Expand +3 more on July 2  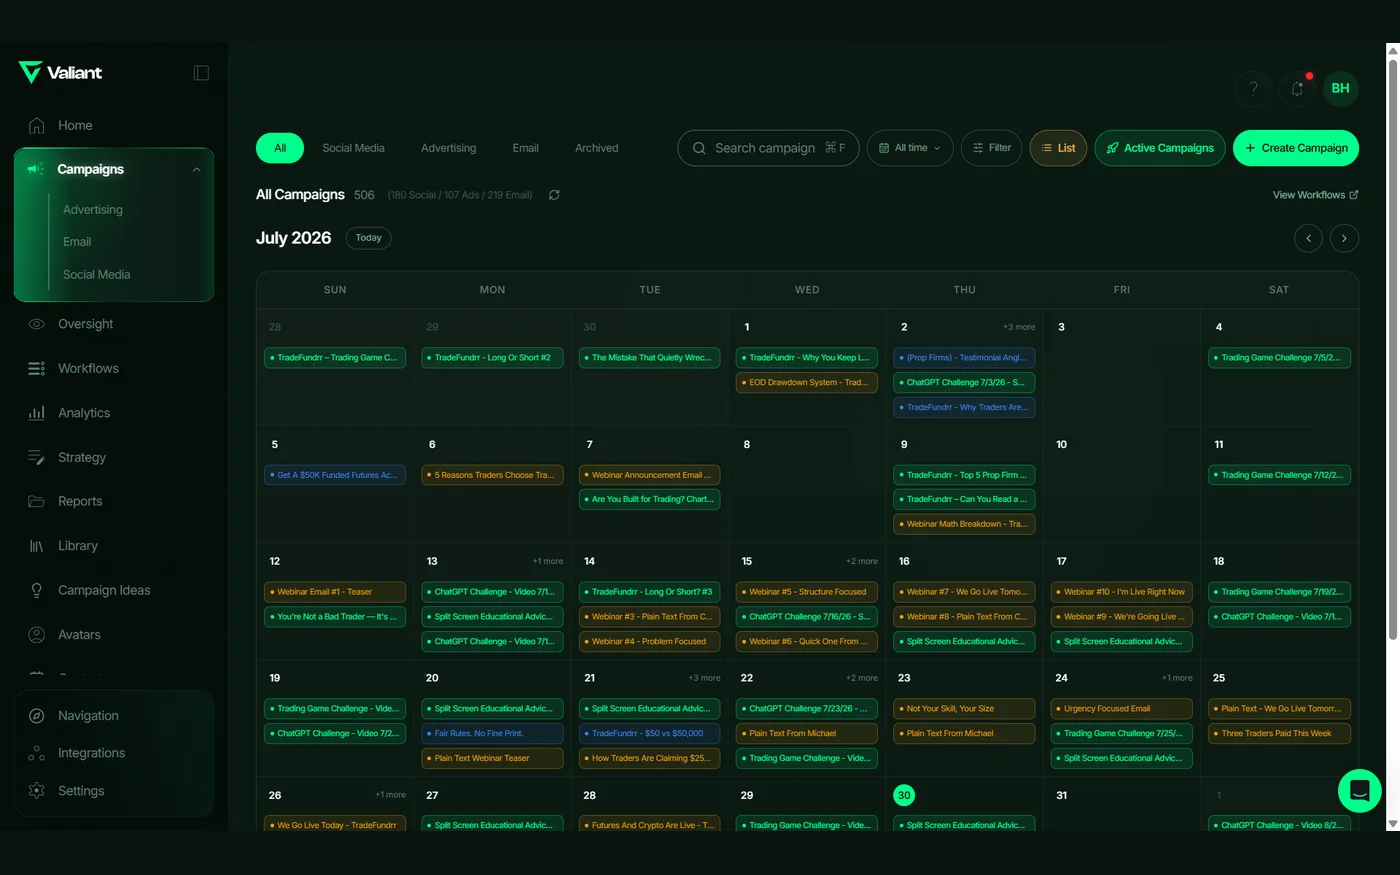click(x=1019, y=327)
